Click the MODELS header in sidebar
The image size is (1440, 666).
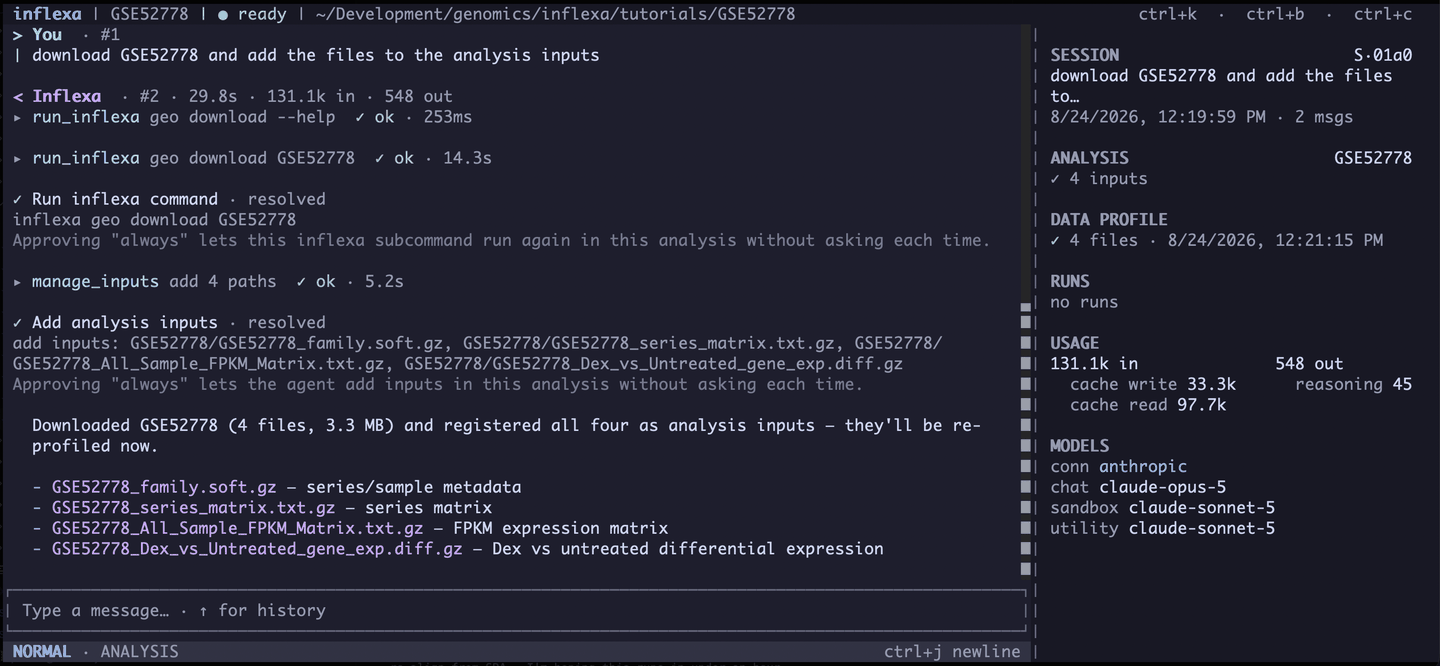(1080, 445)
